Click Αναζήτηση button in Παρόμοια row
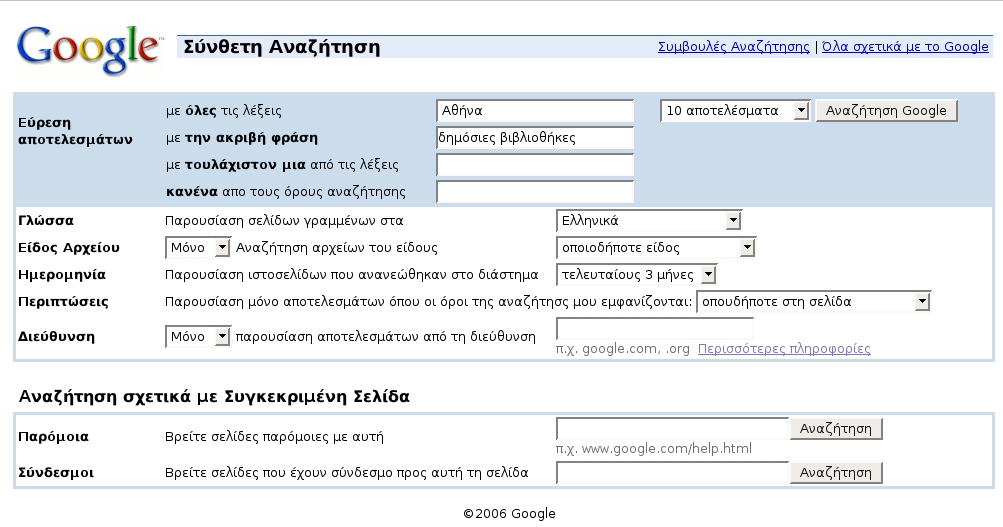Screen dimensions: 1003x527 836,429
